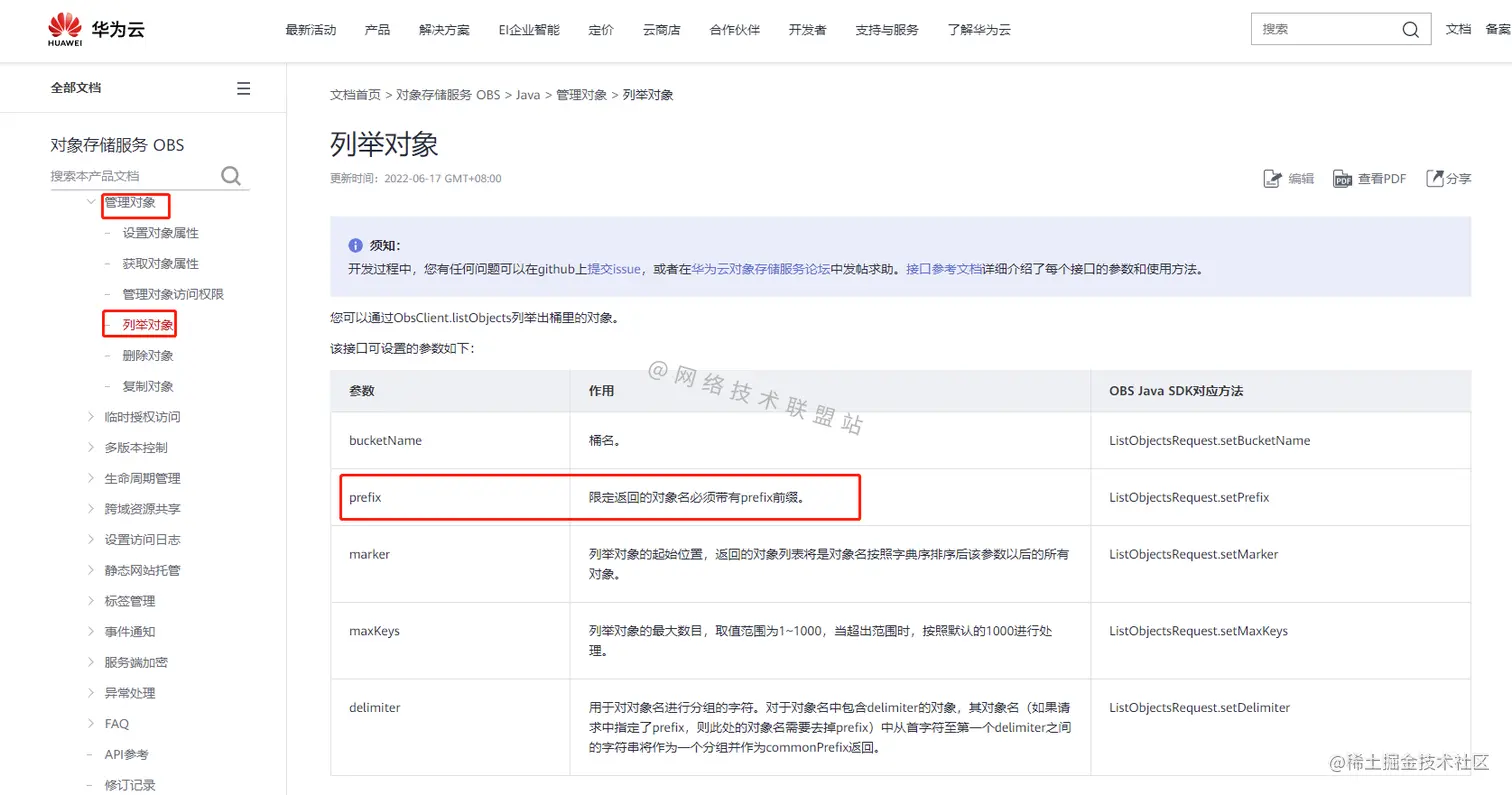Open the 解决方案 menu
This screenshot has height=795, width=1512.
[x=444, y=30]
